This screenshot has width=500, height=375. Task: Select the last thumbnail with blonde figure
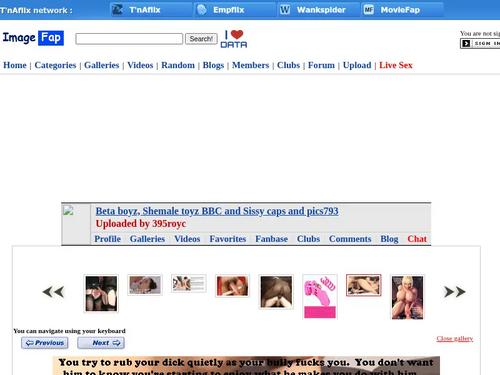pos(407,297)
